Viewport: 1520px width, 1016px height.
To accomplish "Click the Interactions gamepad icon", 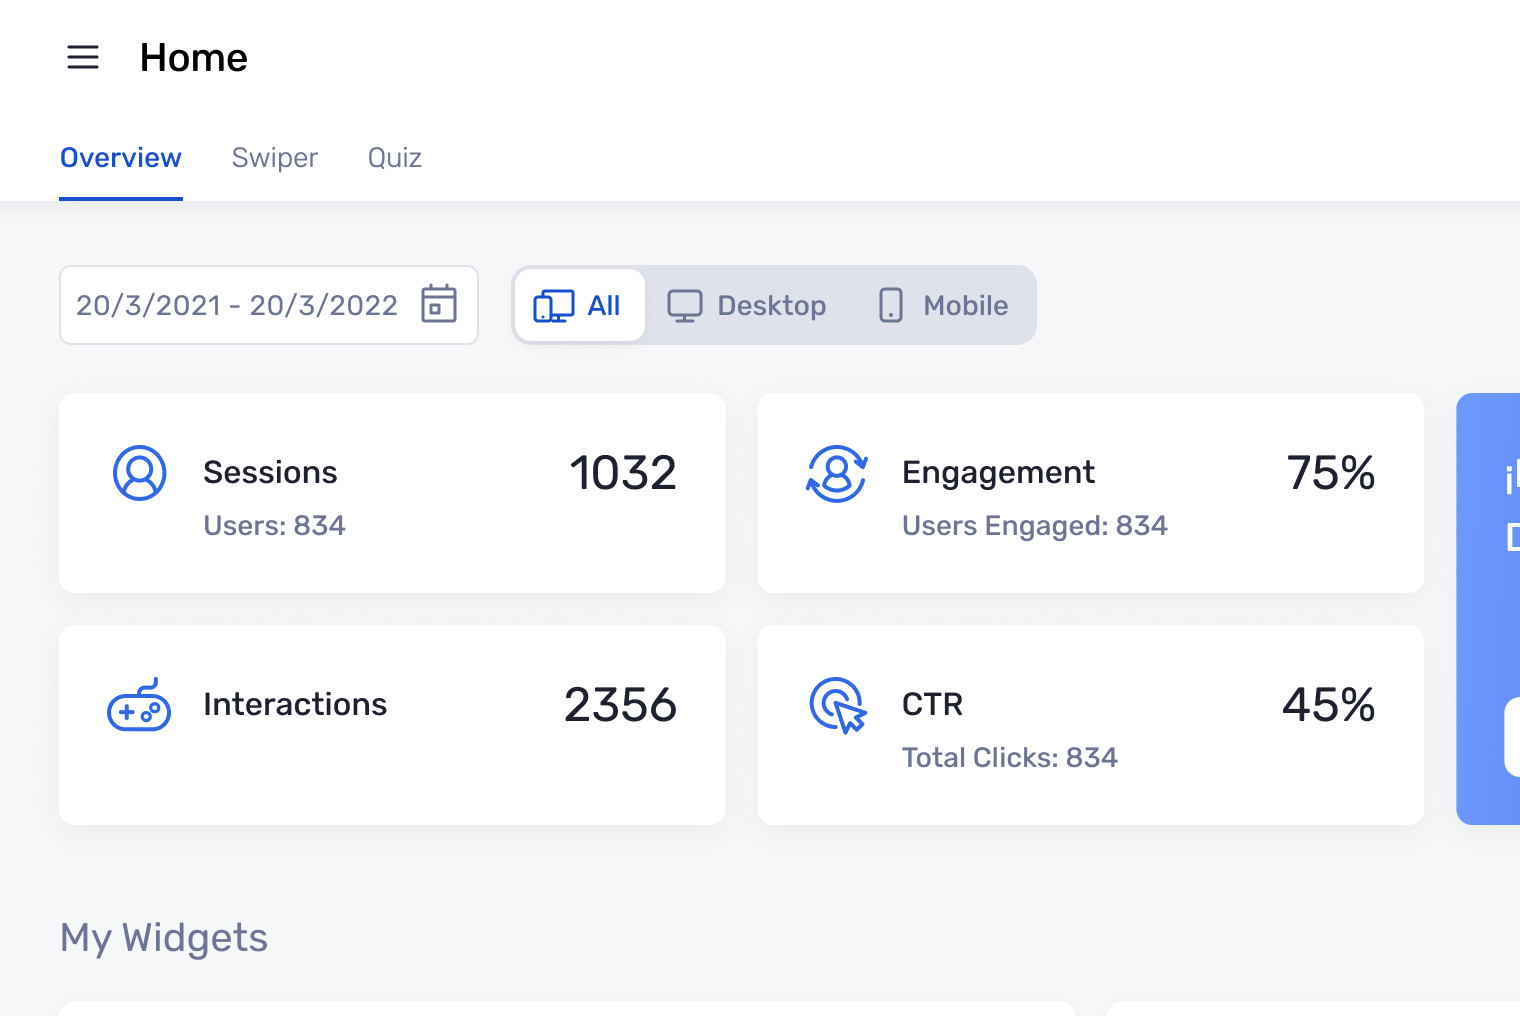I will [x=139, y=705].
